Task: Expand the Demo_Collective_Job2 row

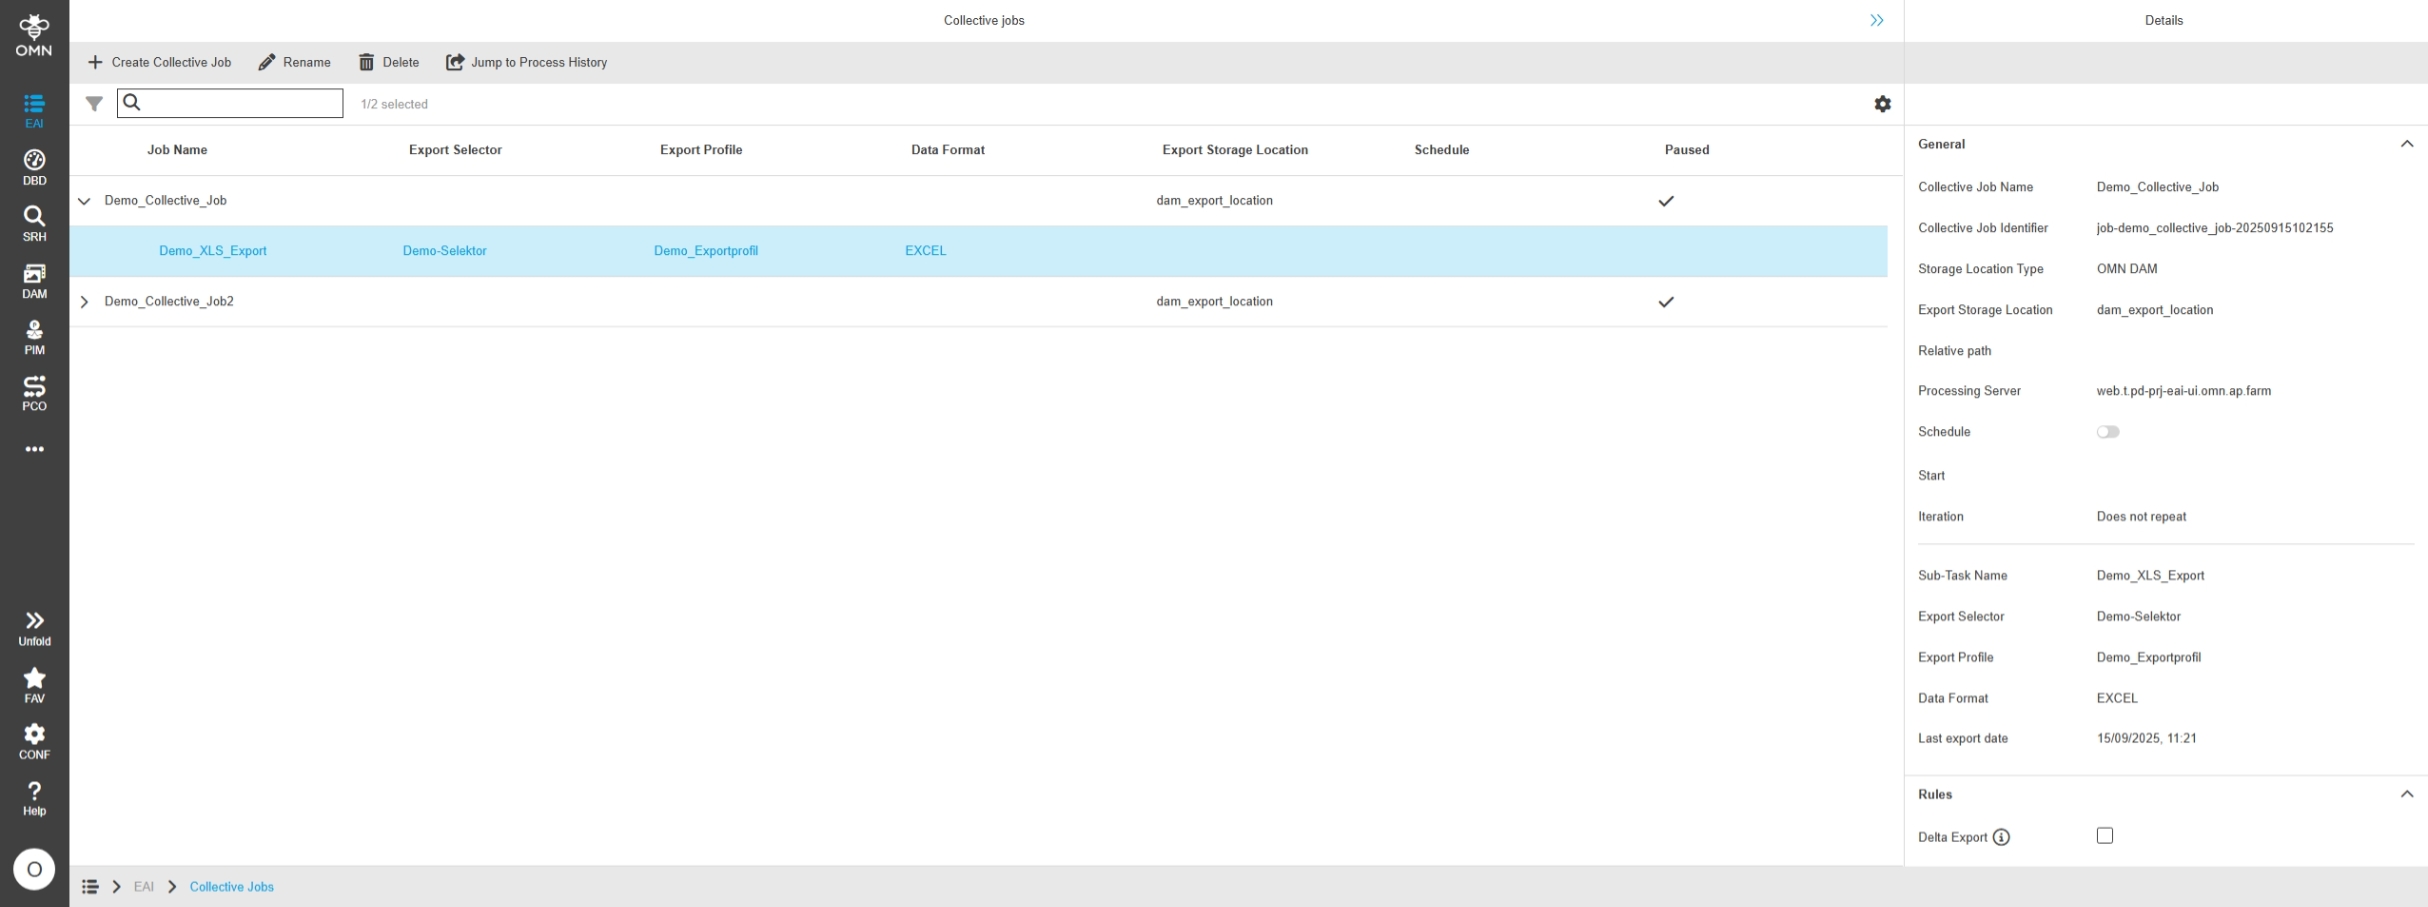Action: point(84,302)
